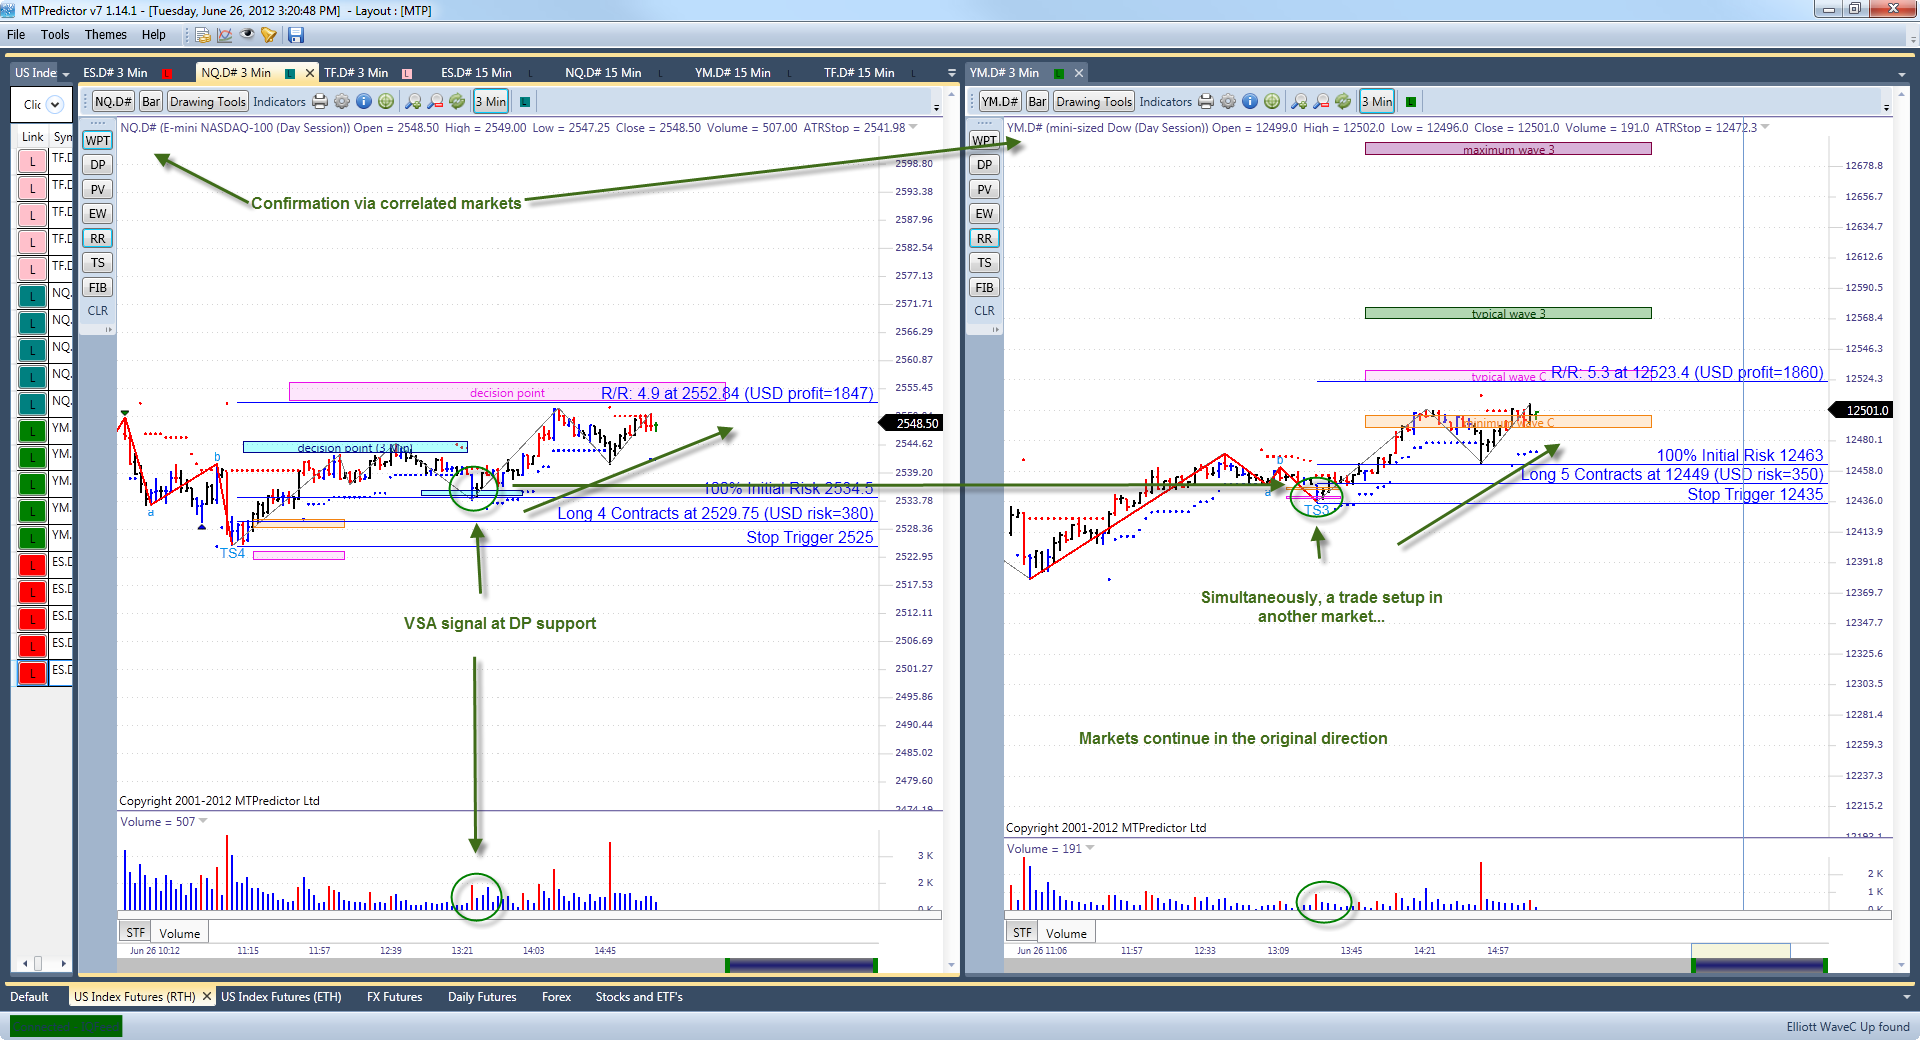
Task: Switch to the YM.D# 15 Min tab
Action: (733, 73)
